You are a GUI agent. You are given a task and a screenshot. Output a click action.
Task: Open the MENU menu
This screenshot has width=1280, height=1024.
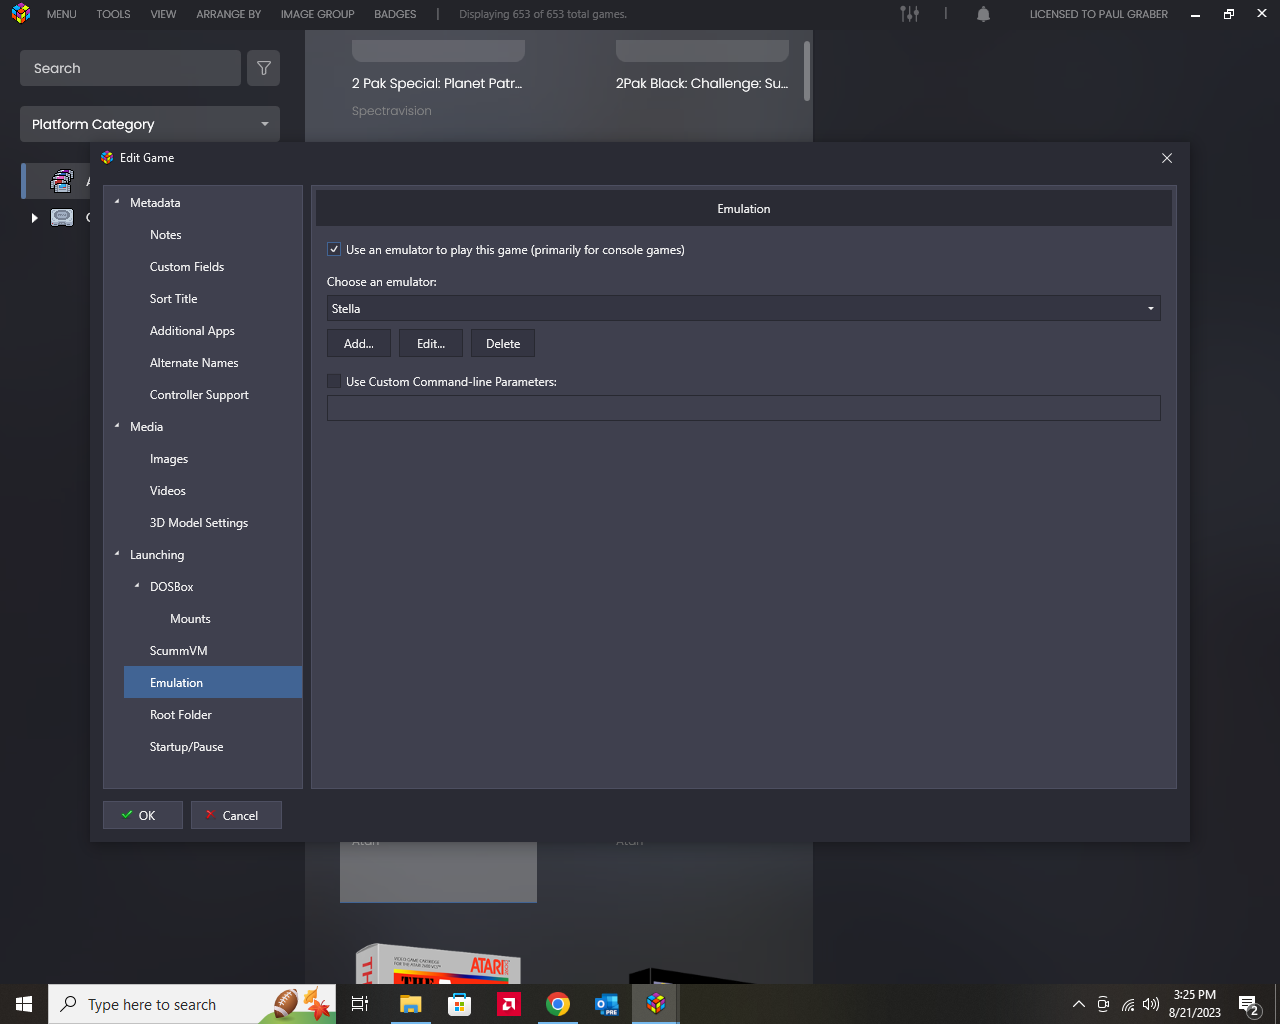point(61,14)
